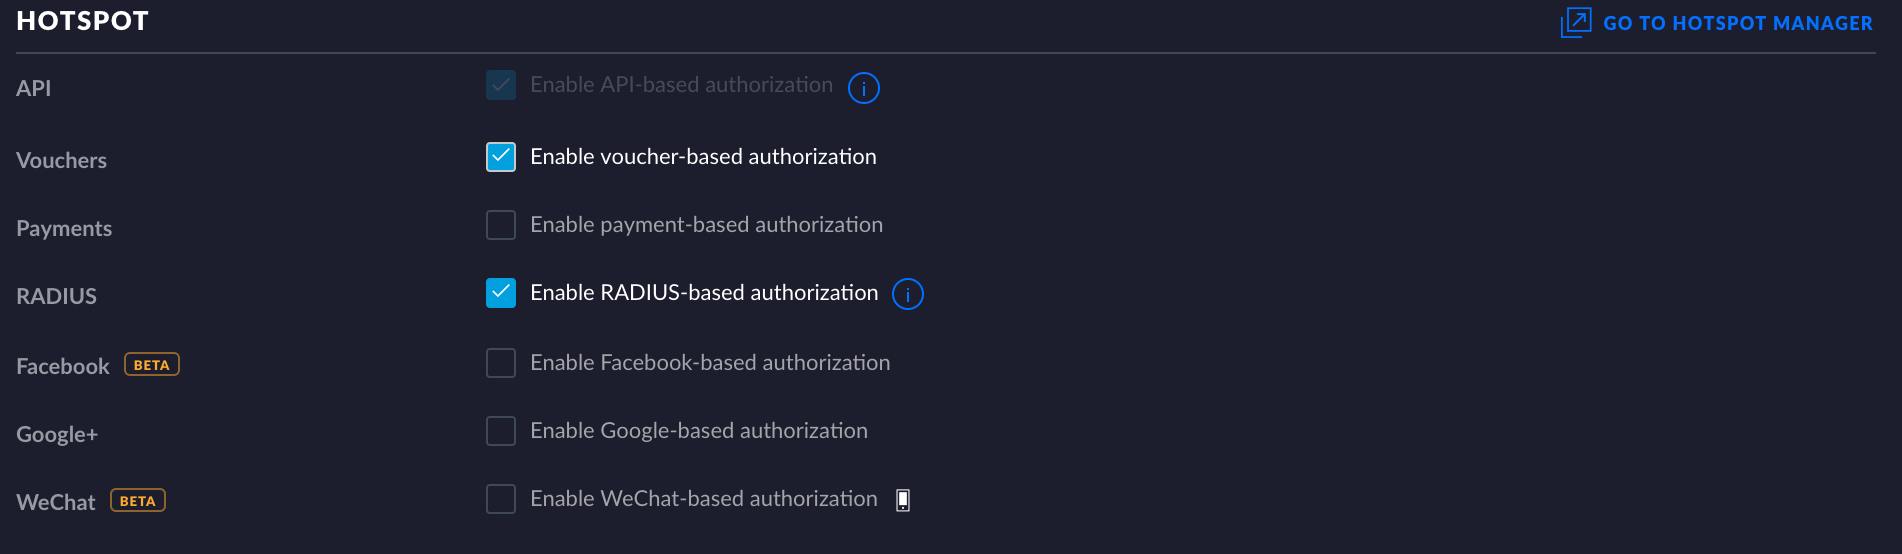Click the info icon next to RADIUS-based authorization

907,294
